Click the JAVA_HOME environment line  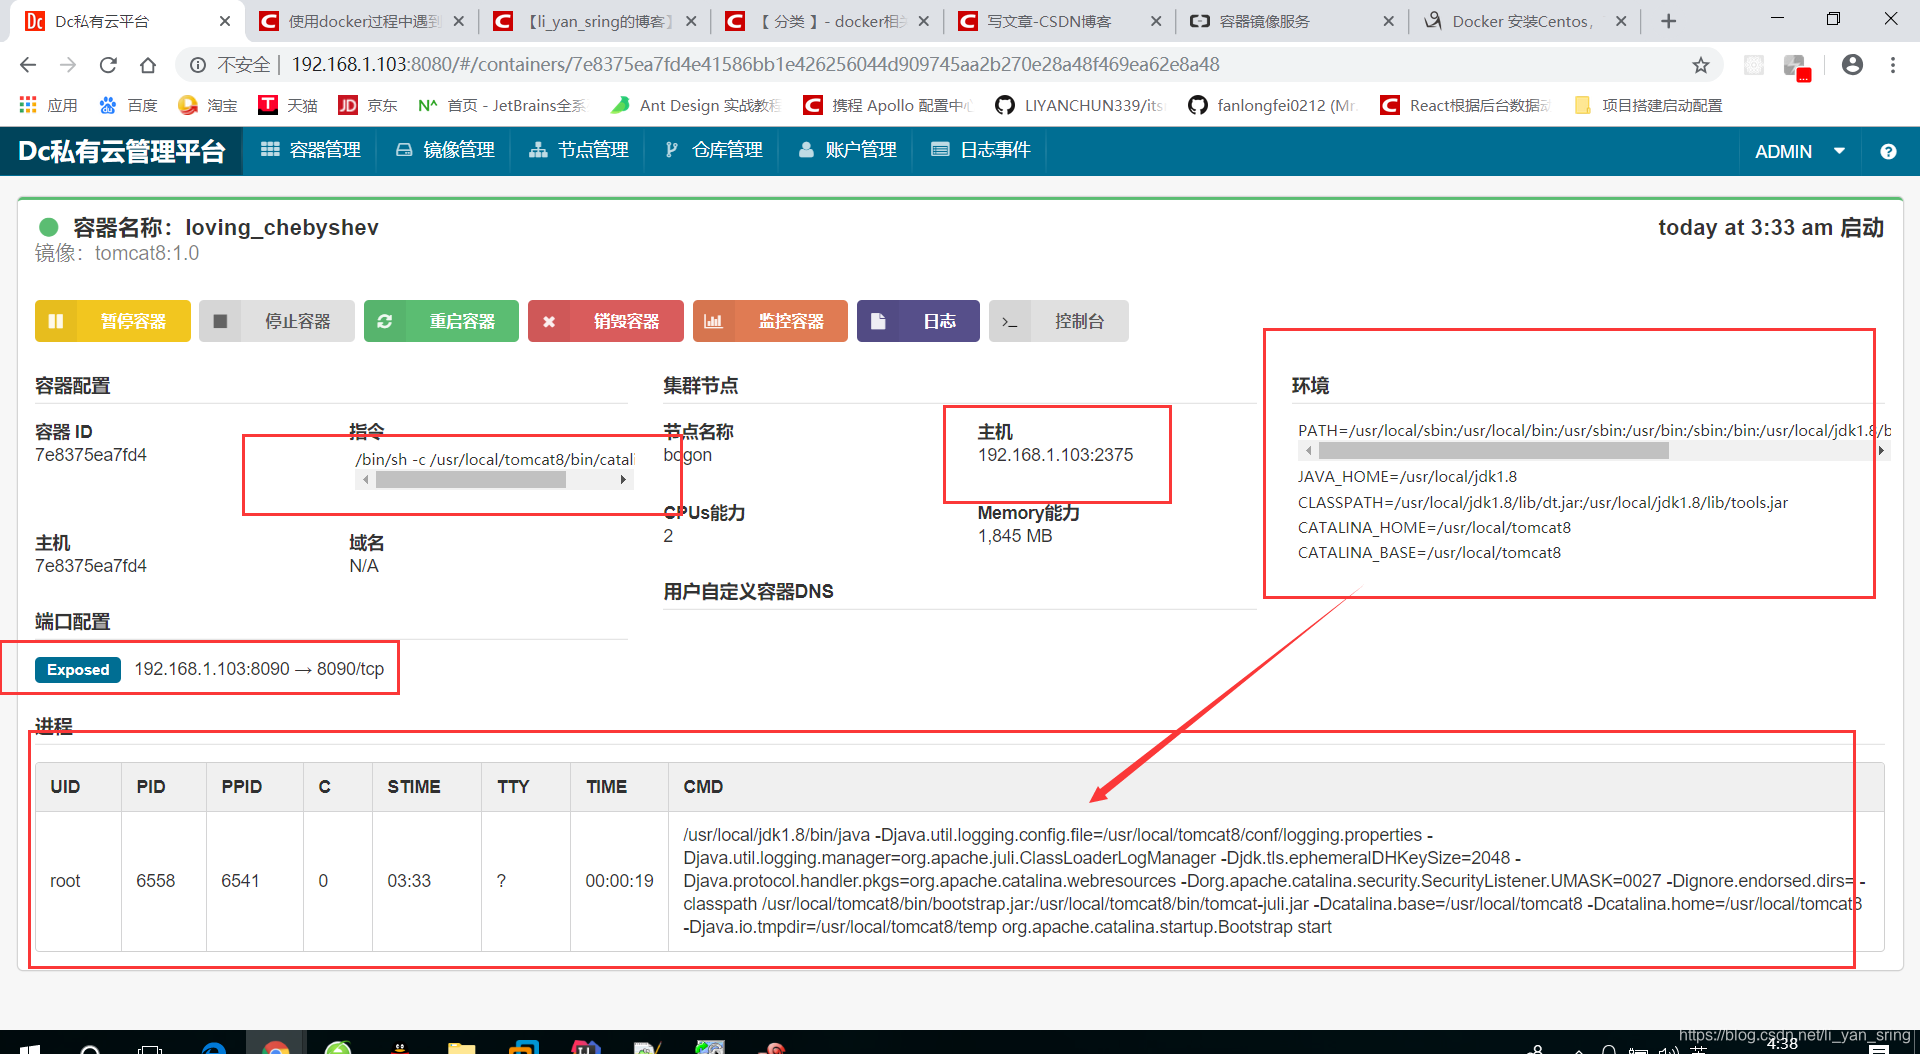click(x=1407, y=477)
